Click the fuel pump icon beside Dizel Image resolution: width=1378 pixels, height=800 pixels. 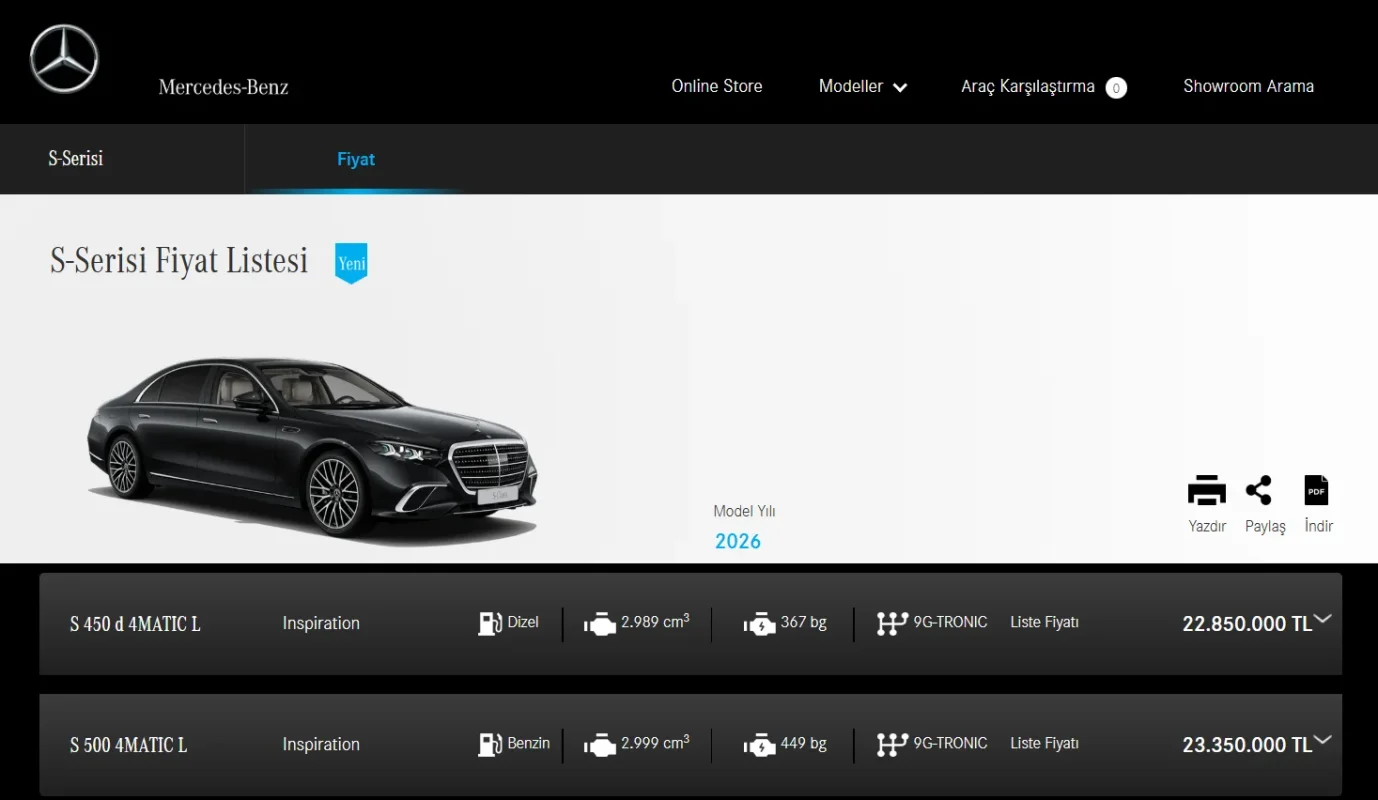[490, 624]
